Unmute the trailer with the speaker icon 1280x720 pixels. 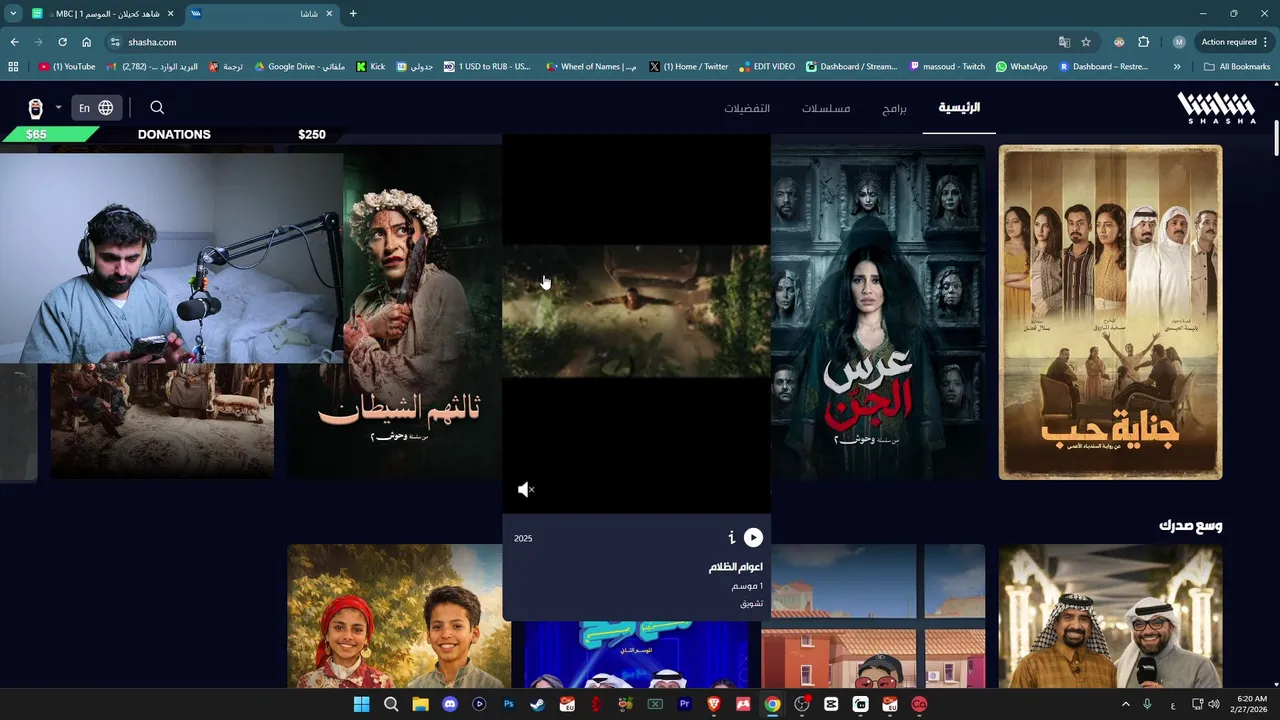click(x=526, y=489)
